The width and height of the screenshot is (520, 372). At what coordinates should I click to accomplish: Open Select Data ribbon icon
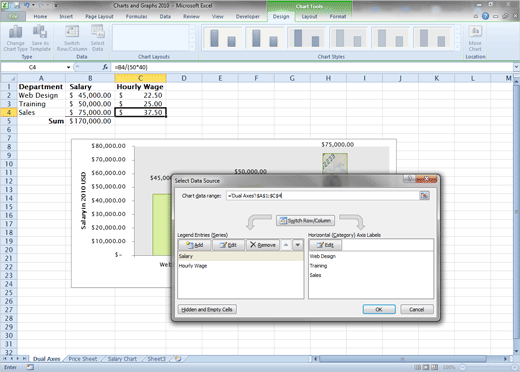click(x=97, y=32)
